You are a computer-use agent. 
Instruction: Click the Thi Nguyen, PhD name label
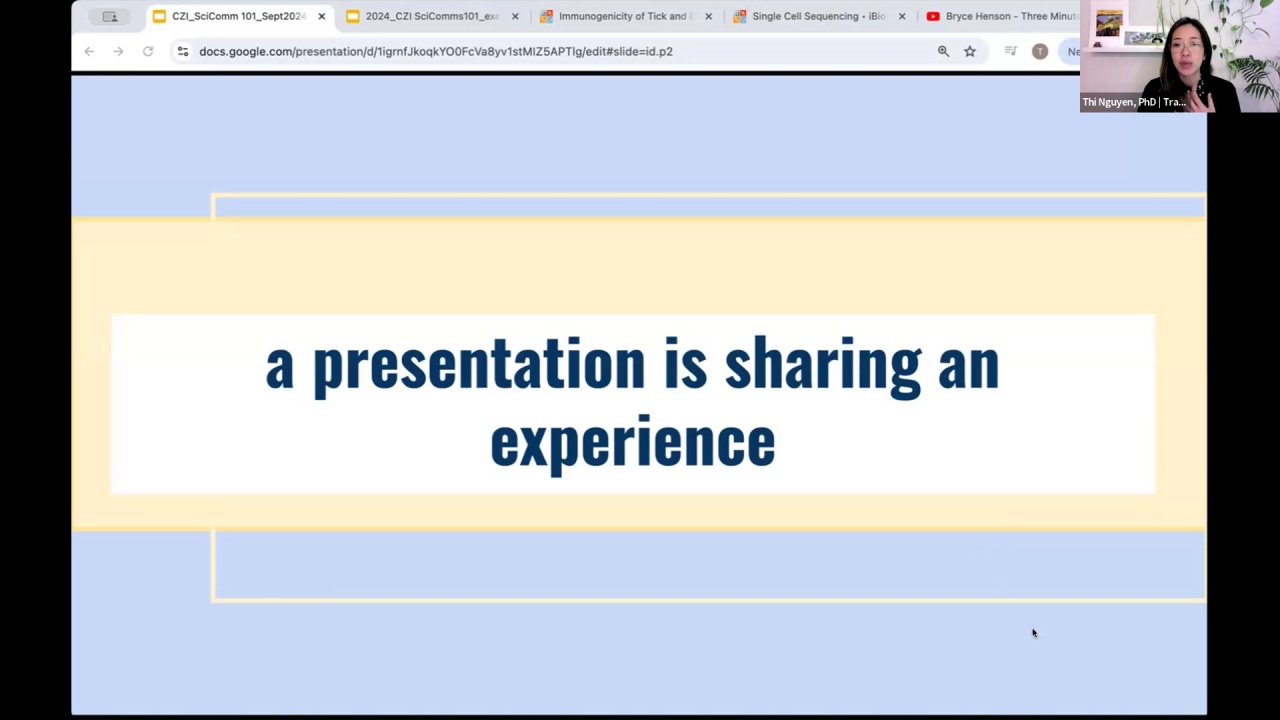(x=1134, y=102)
